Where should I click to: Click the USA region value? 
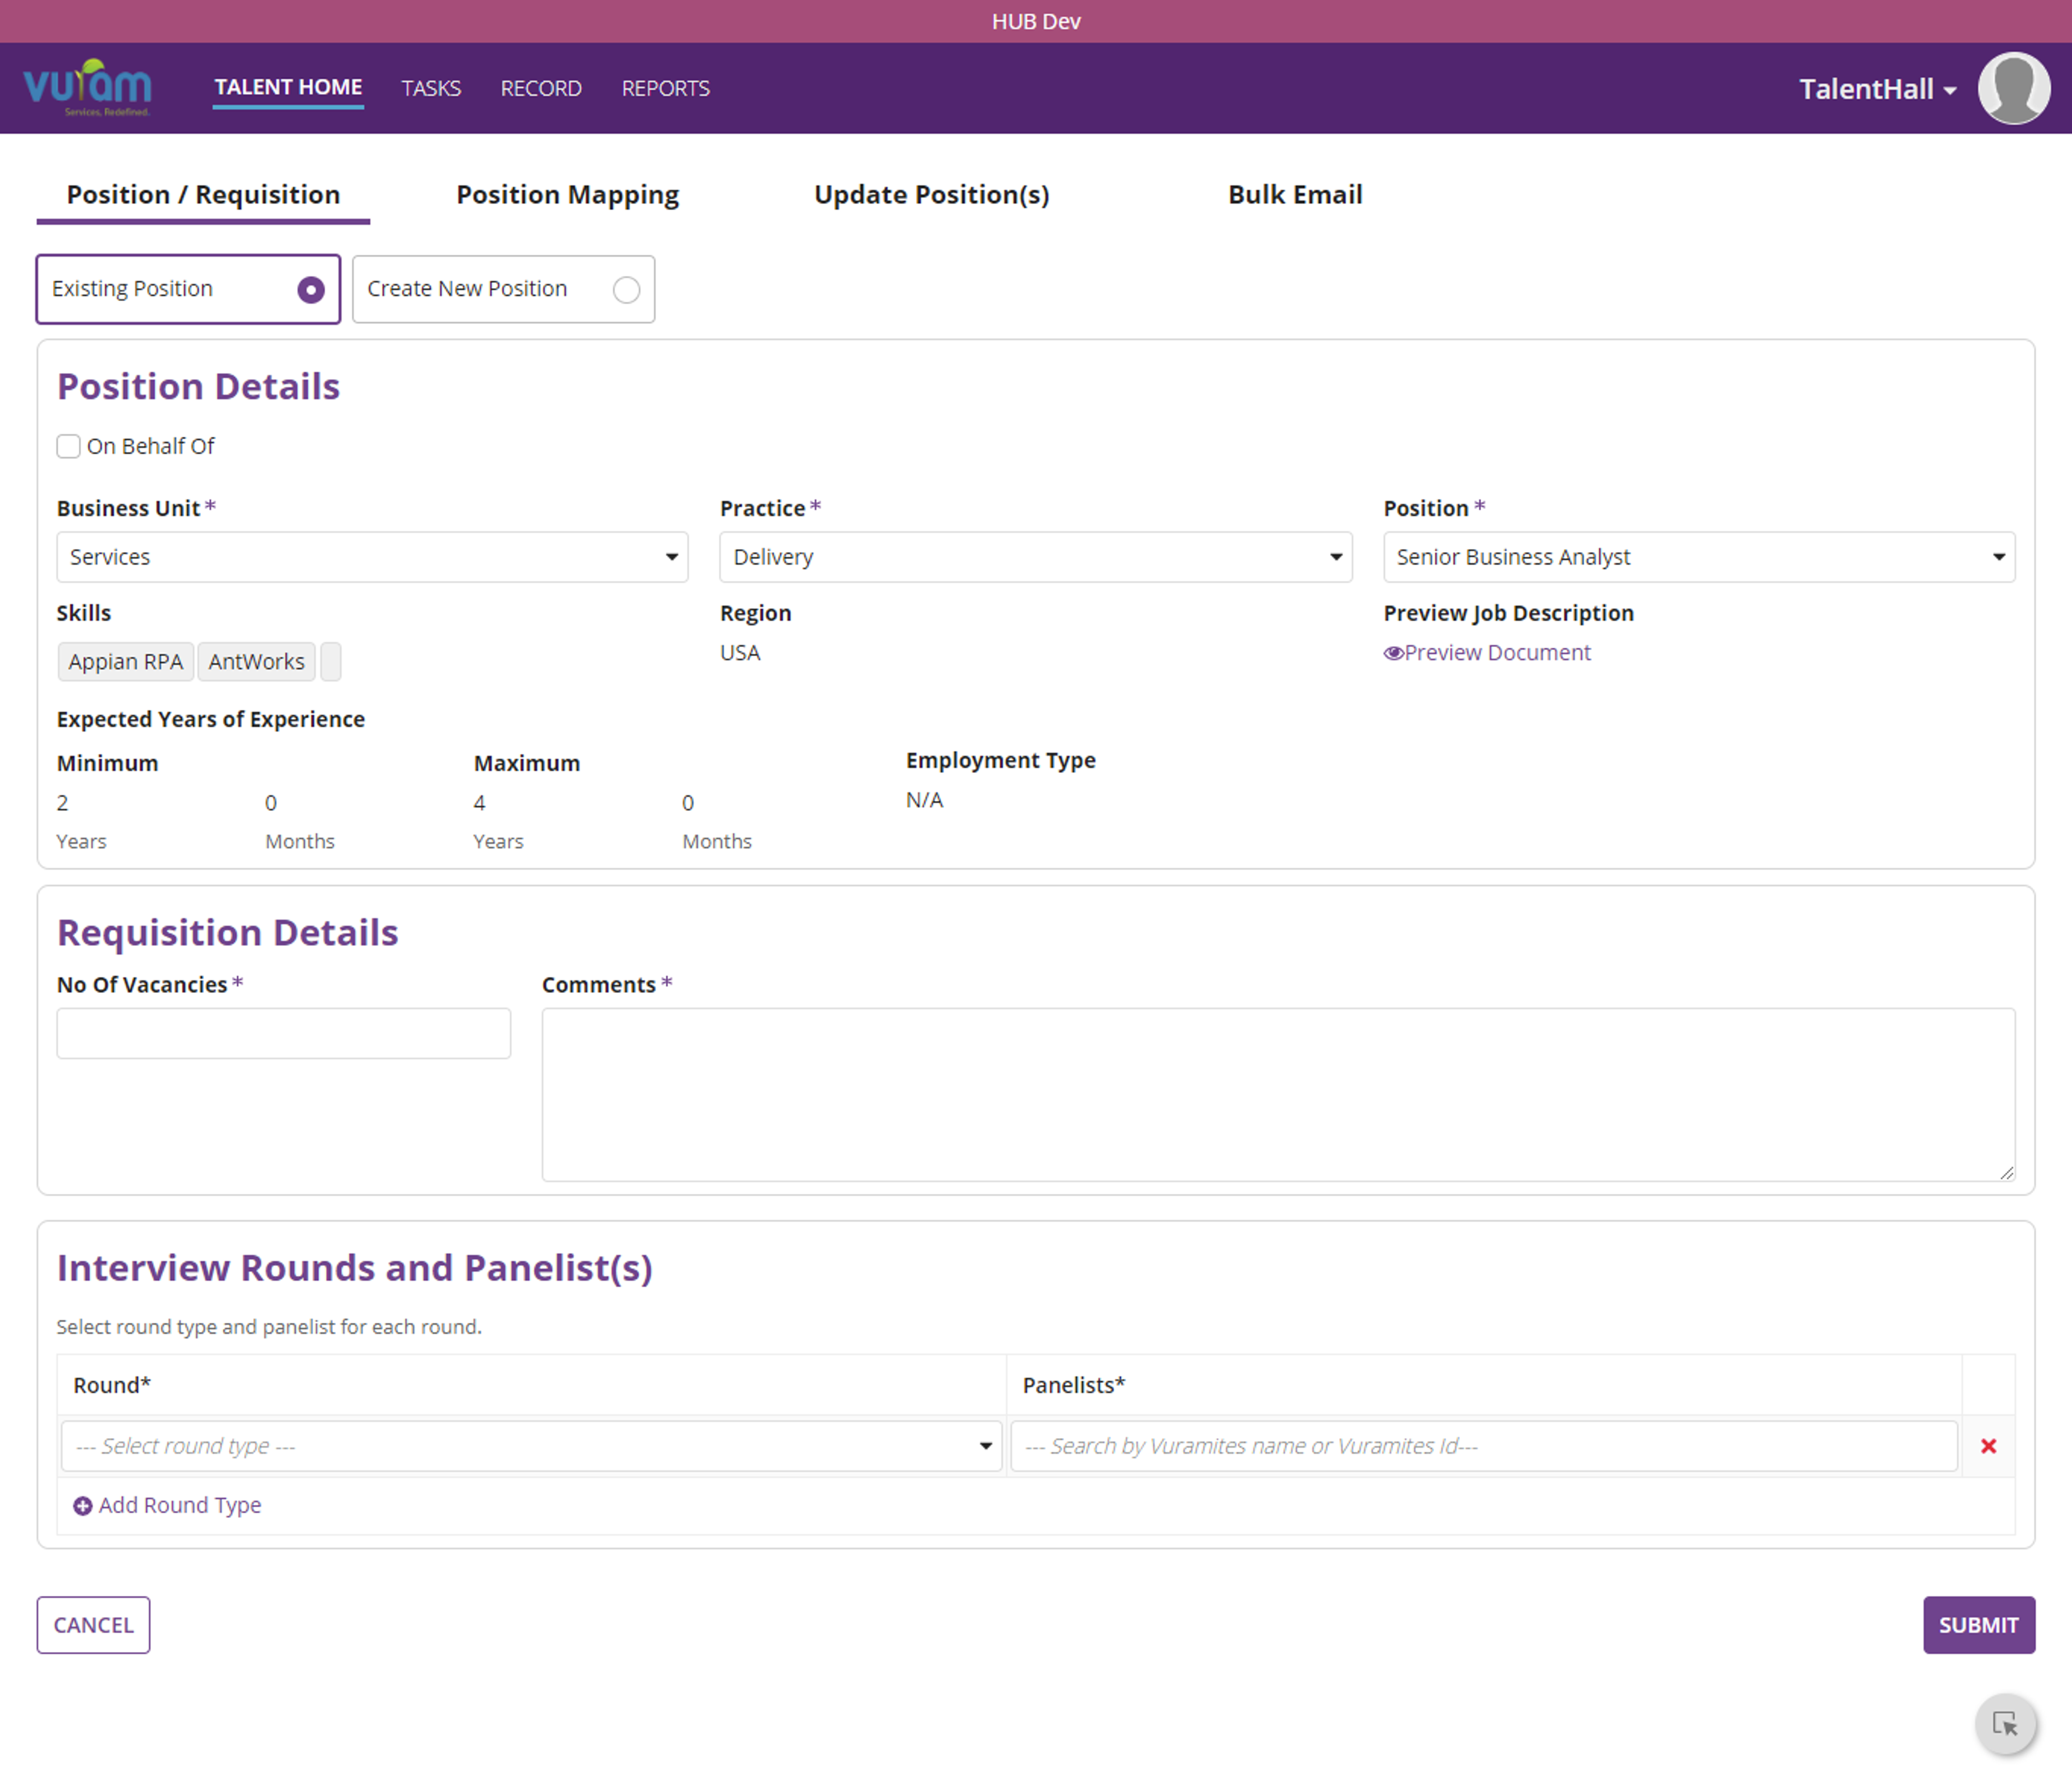(740, 653)
